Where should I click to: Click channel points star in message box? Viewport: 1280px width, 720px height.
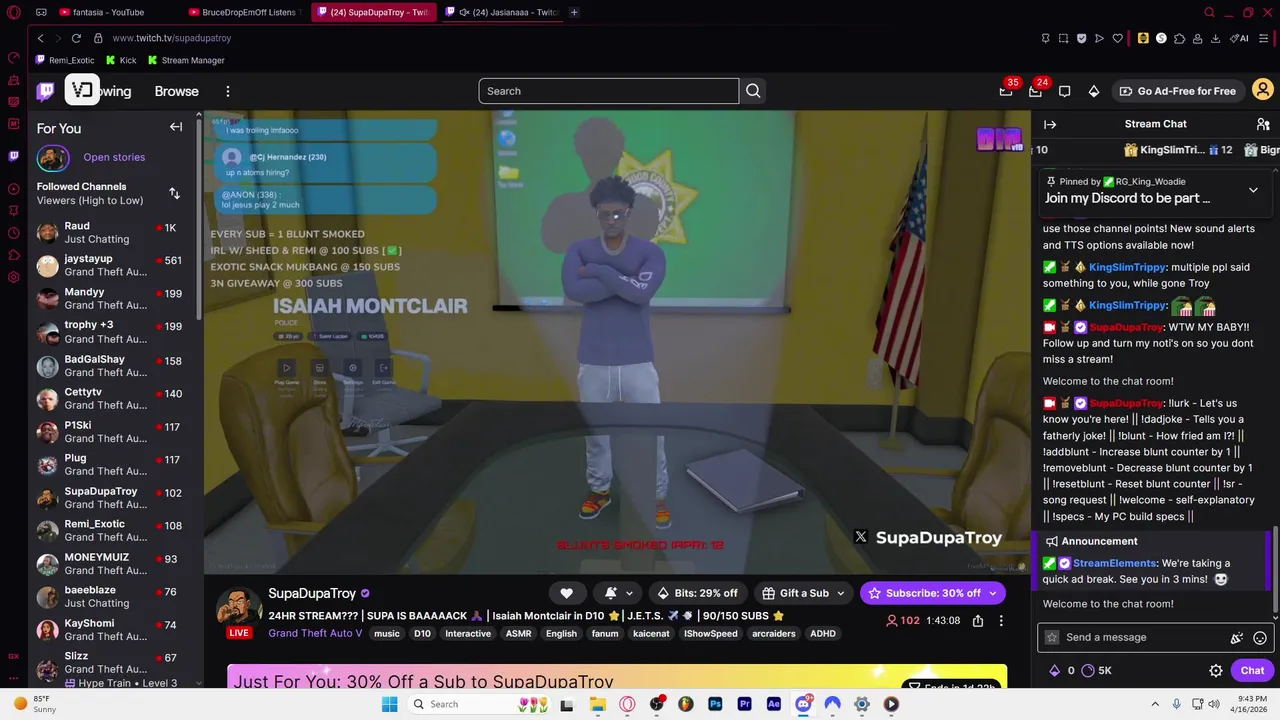pos(1052,637)
